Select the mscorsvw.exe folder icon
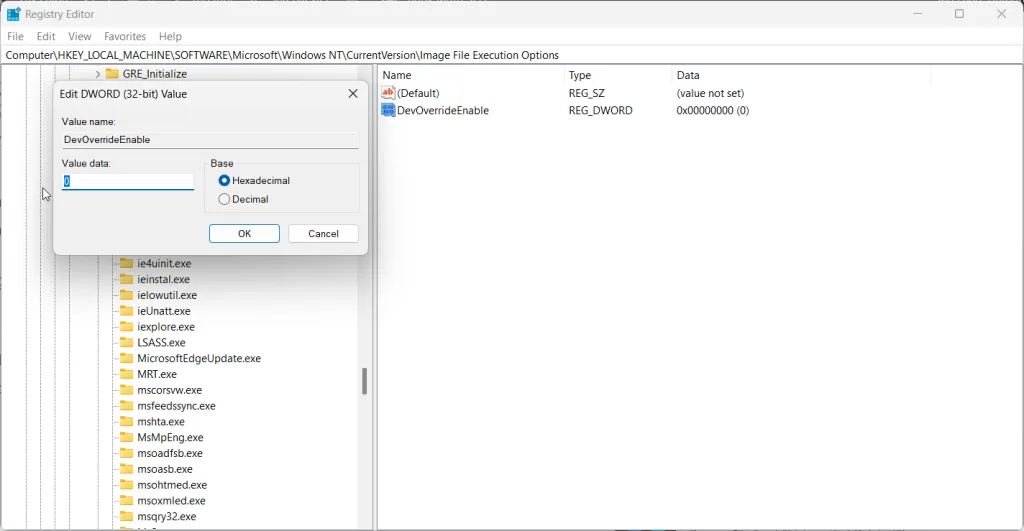This screenshot has width=1024, height=531. point(127,390)
